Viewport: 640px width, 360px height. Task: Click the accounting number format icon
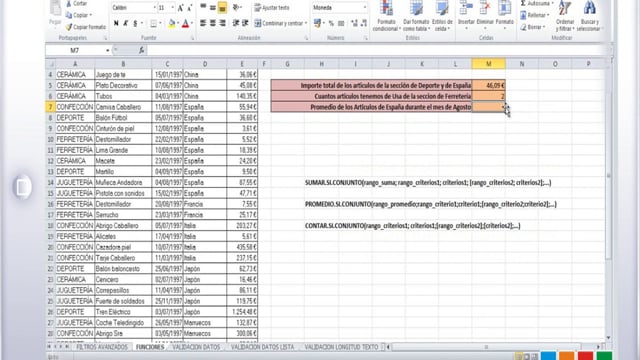317,24
